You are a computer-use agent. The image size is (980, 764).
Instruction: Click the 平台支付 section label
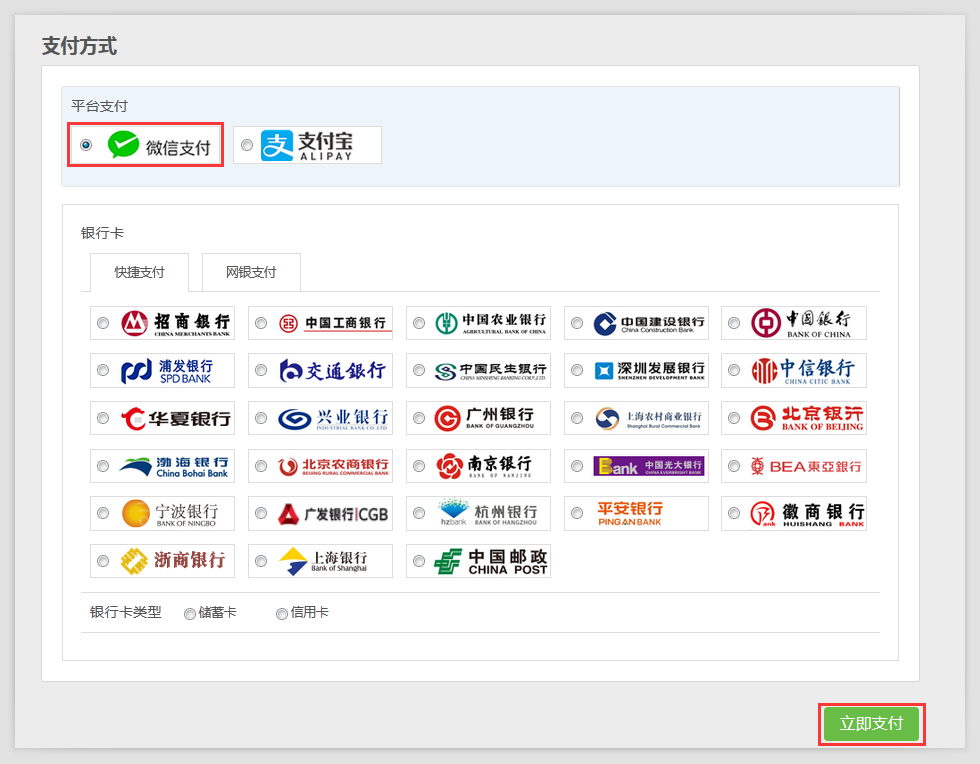[x=99, y=106]
